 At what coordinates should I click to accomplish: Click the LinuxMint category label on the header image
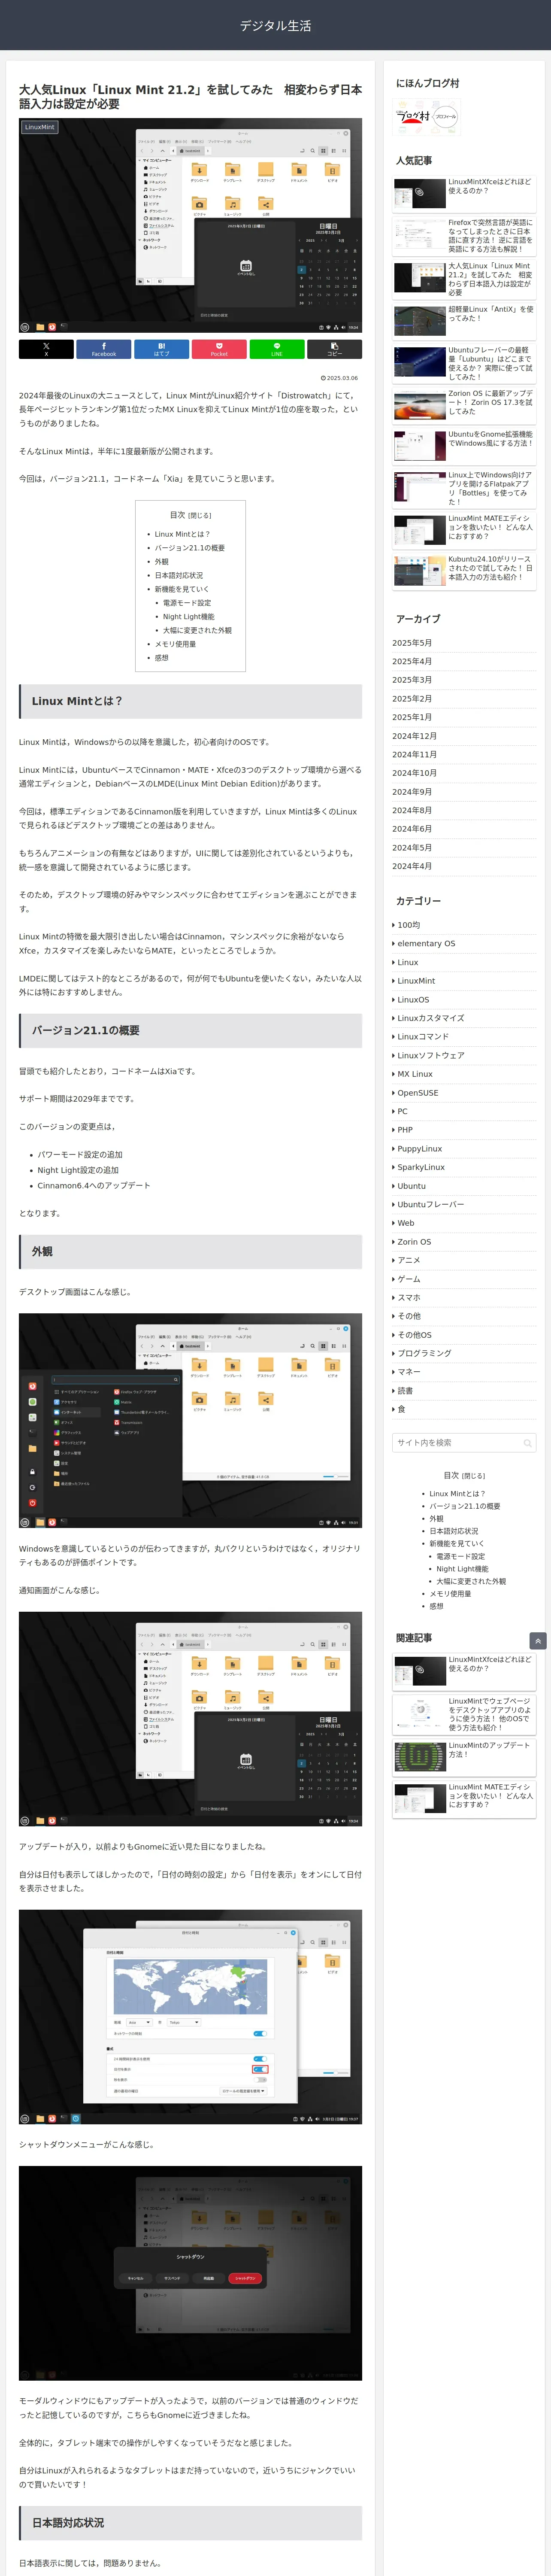(x=40, y=127)
